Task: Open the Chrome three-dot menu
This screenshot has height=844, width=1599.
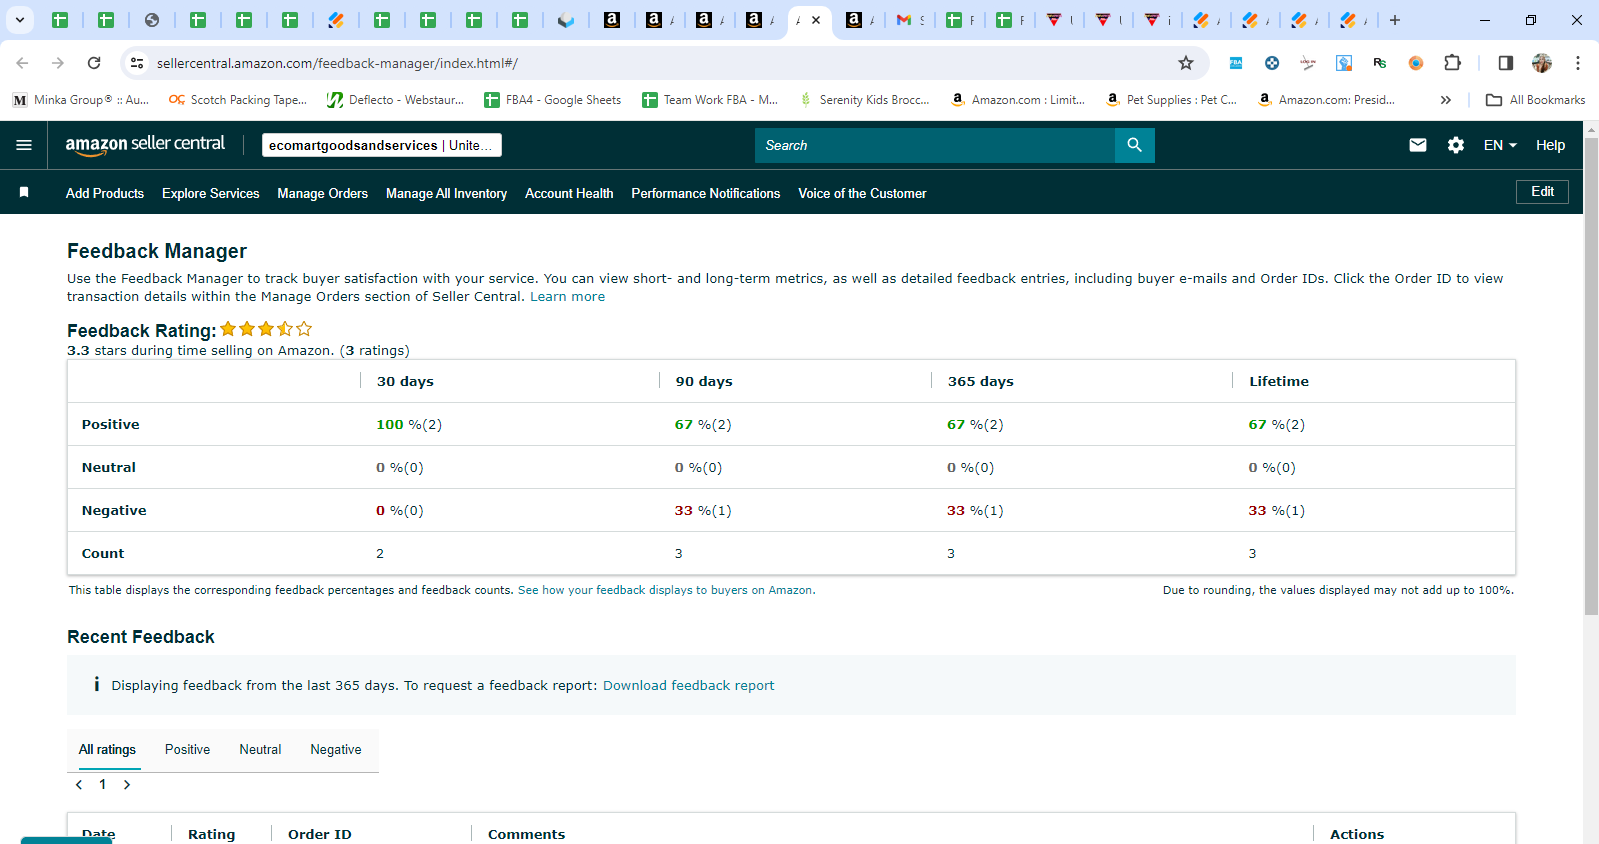Action: [1578, 63]
